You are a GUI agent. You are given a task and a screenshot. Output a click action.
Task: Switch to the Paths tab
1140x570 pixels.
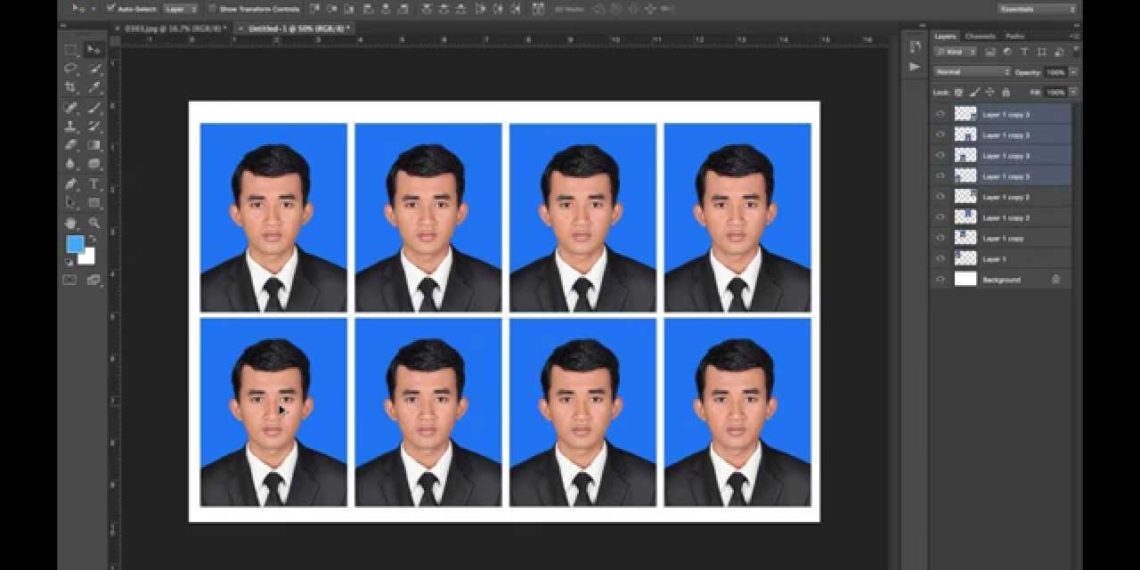point(1014,36)
